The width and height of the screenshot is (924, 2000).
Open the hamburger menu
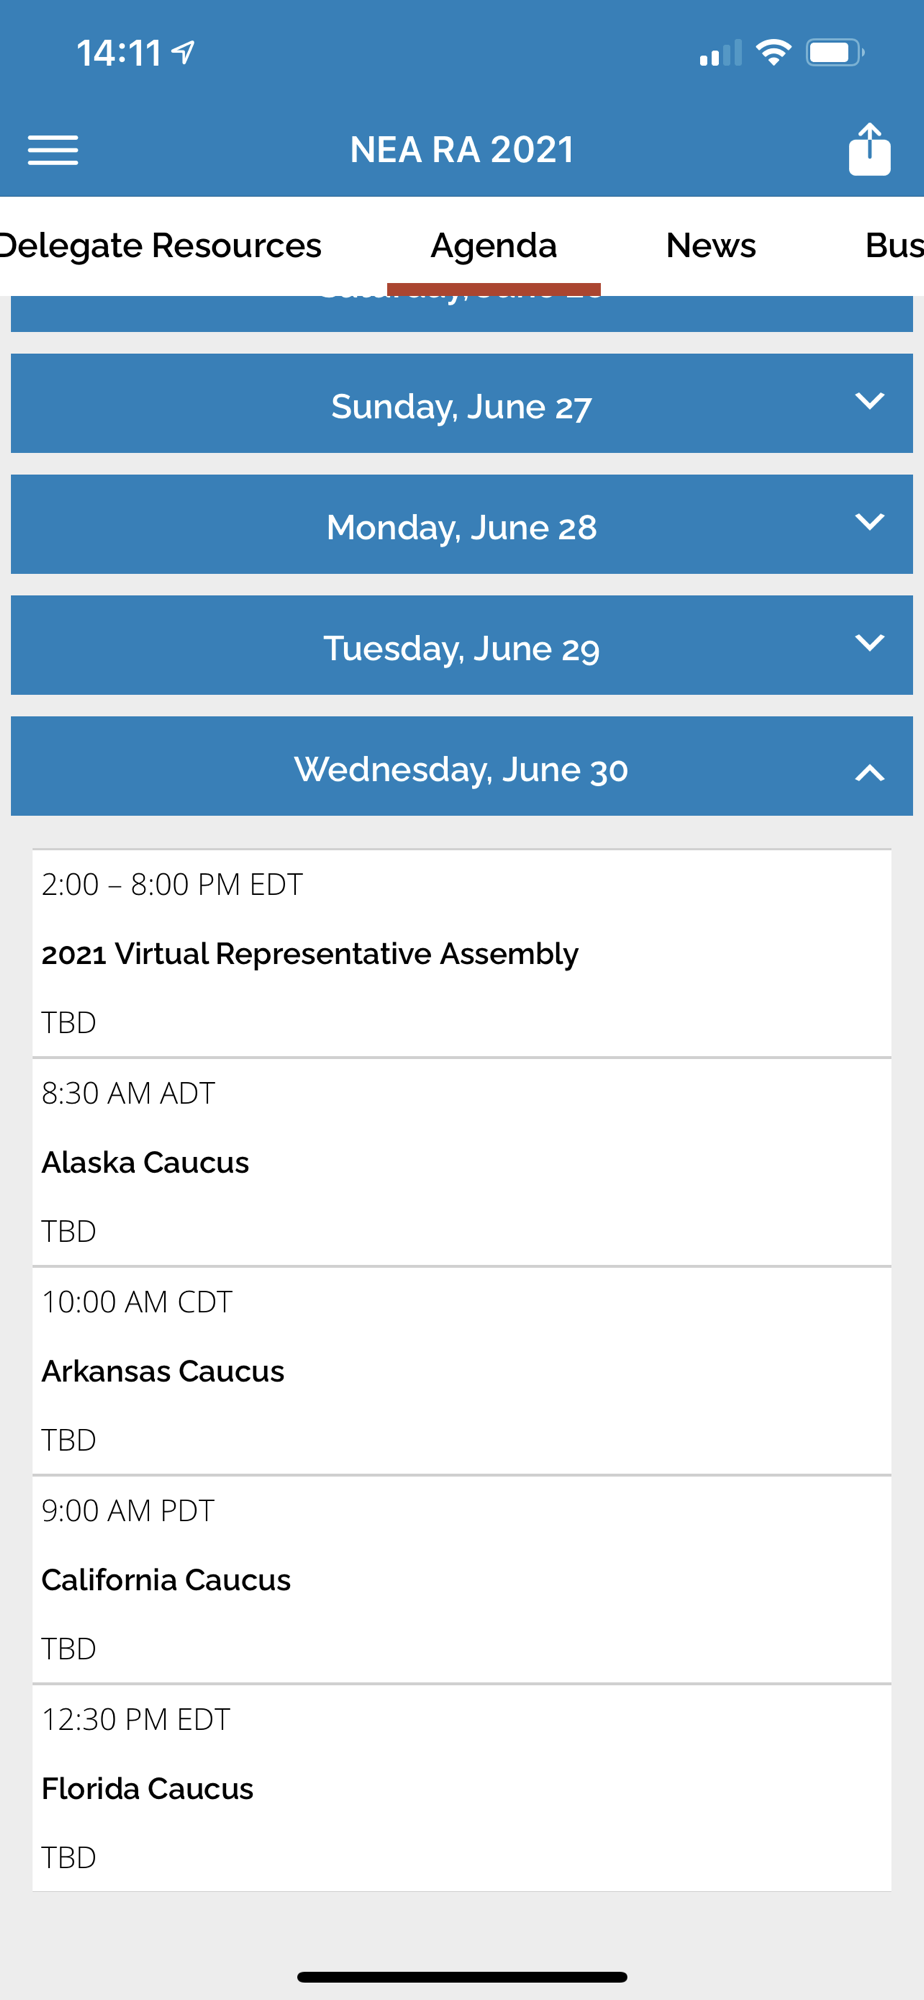click(53, 150)
